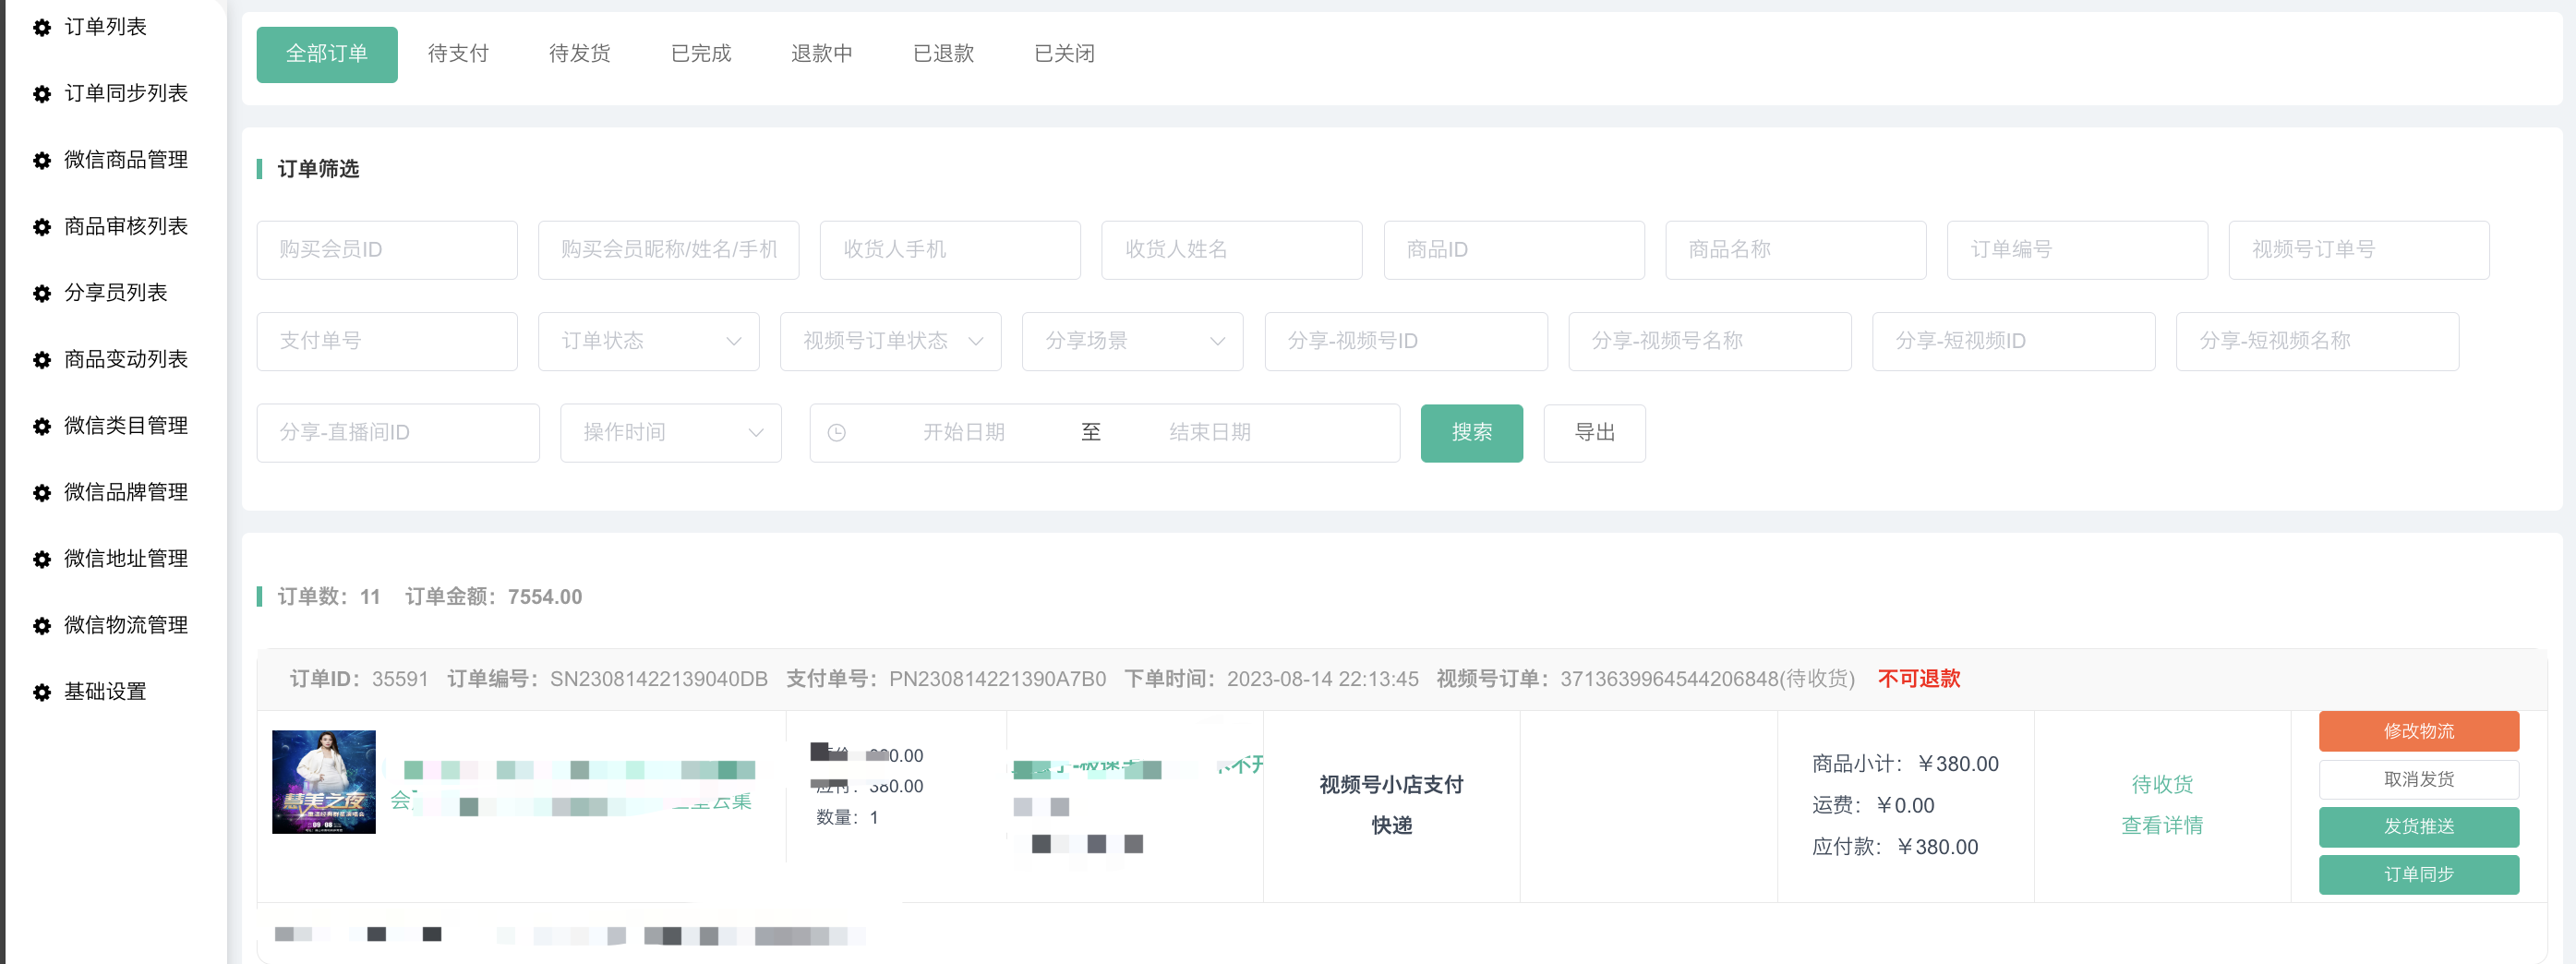Open the 操作时间 dropdown

click(x=670, y=433)
